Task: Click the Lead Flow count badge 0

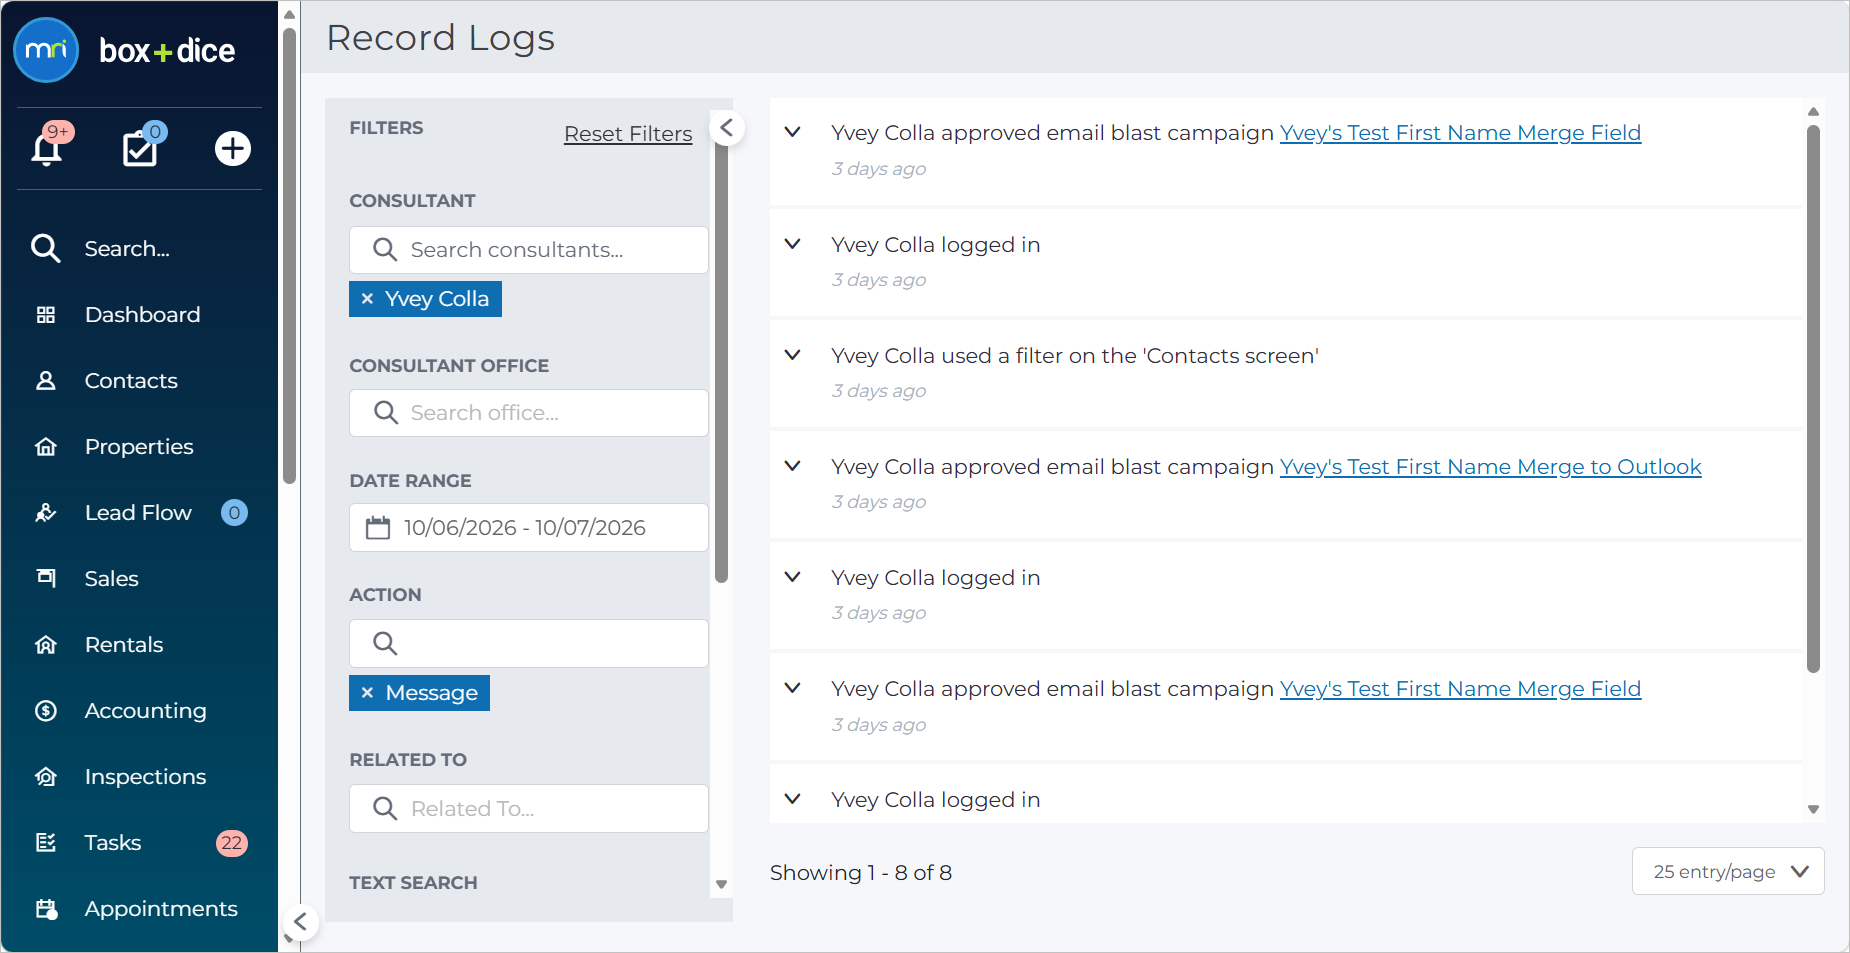Action: click(x=234, y=513)
